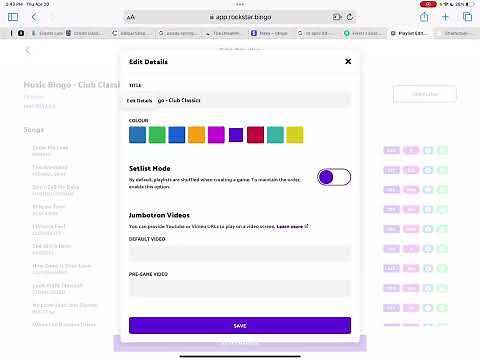Open the AA reader and text-size menu

tap(131, 17)
